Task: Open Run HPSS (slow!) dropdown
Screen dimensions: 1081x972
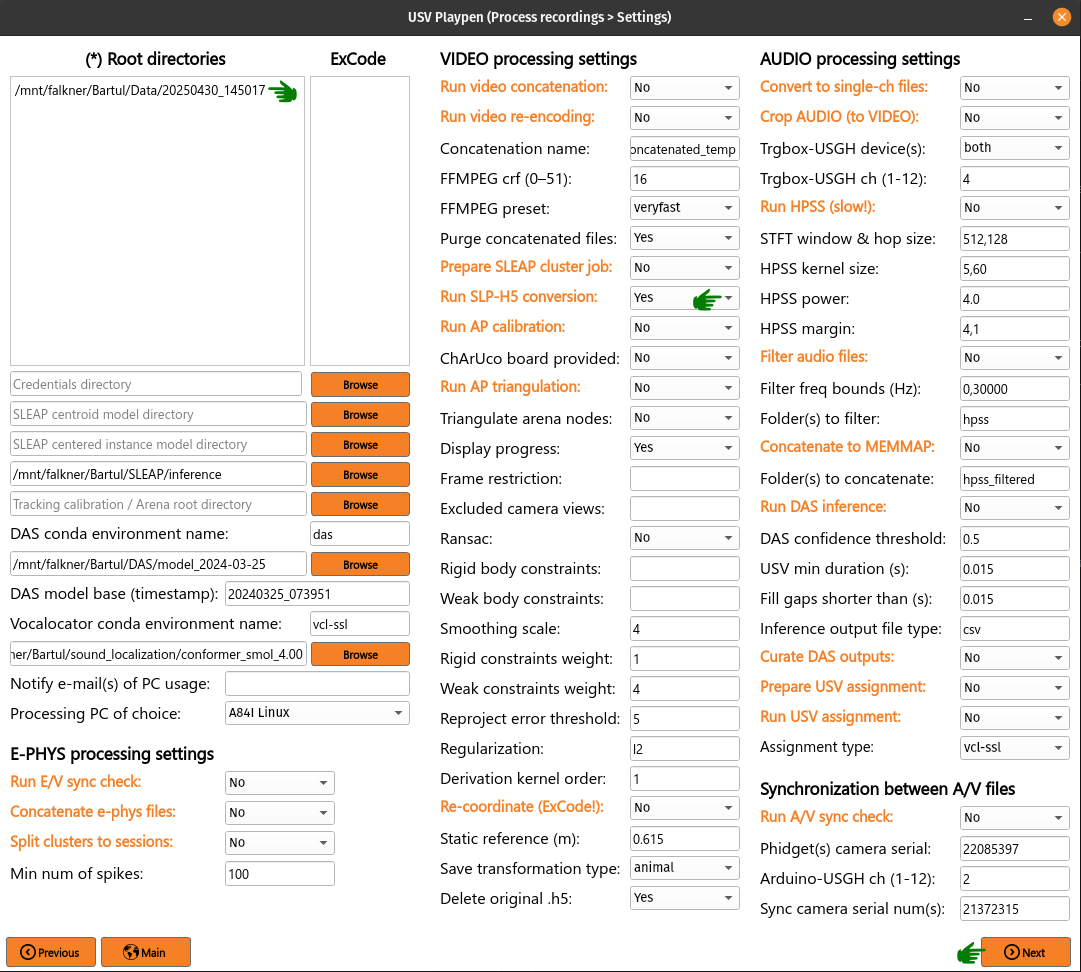Action: coord(1014,207)
